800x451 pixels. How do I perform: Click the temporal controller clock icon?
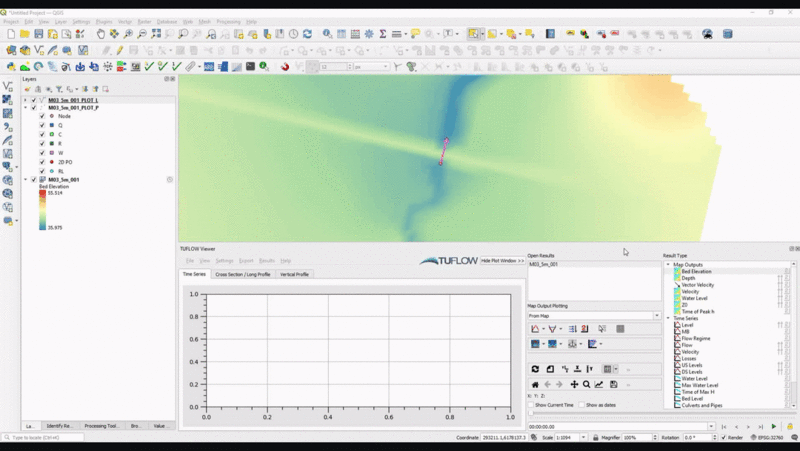293,34
